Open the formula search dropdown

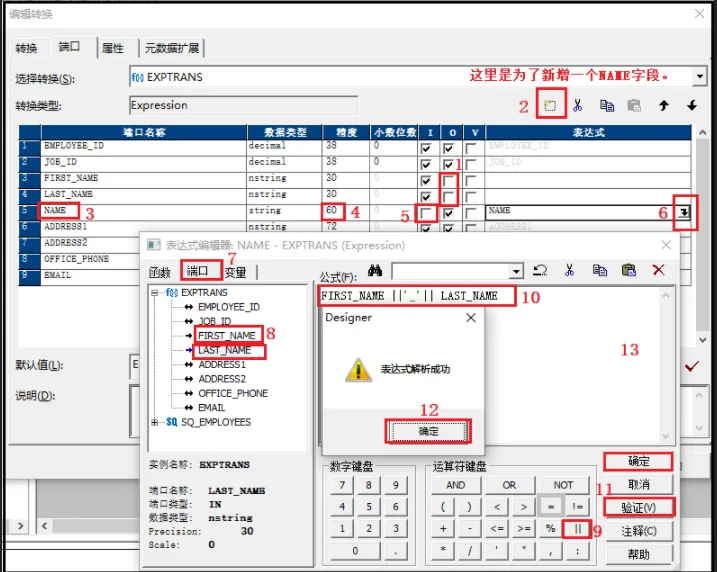coord(516,271)
